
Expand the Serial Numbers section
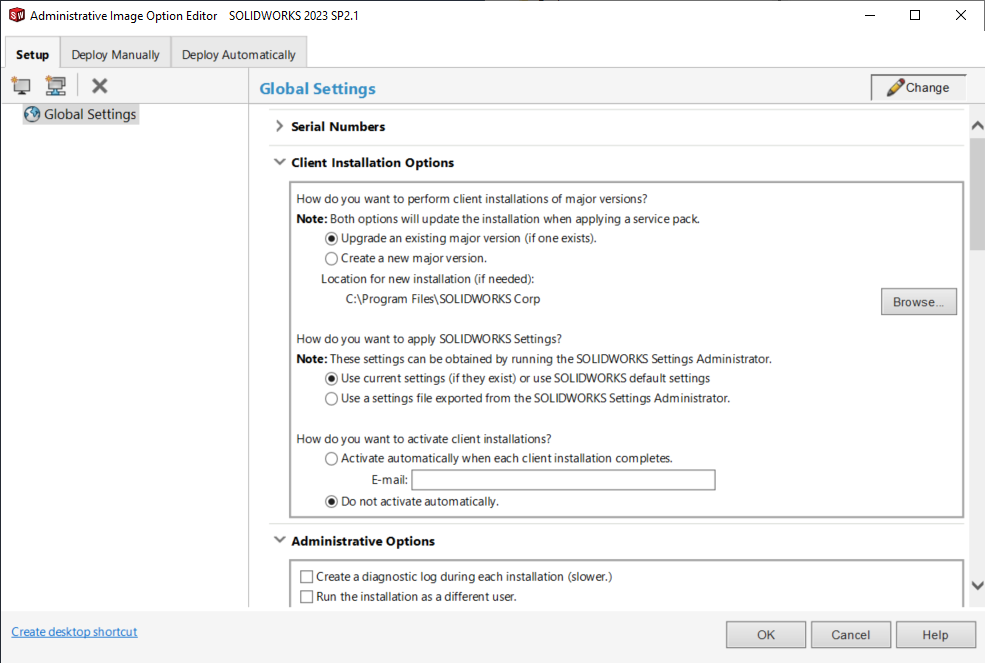(x=279, y=127)
